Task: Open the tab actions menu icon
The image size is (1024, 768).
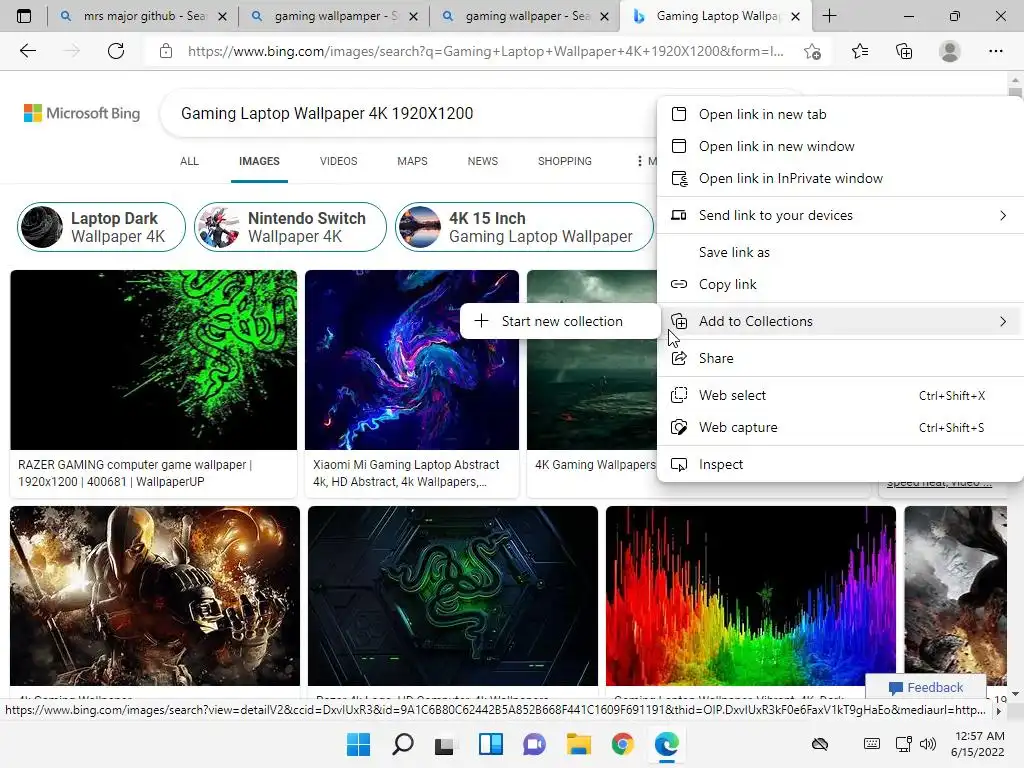Action: 24,16
